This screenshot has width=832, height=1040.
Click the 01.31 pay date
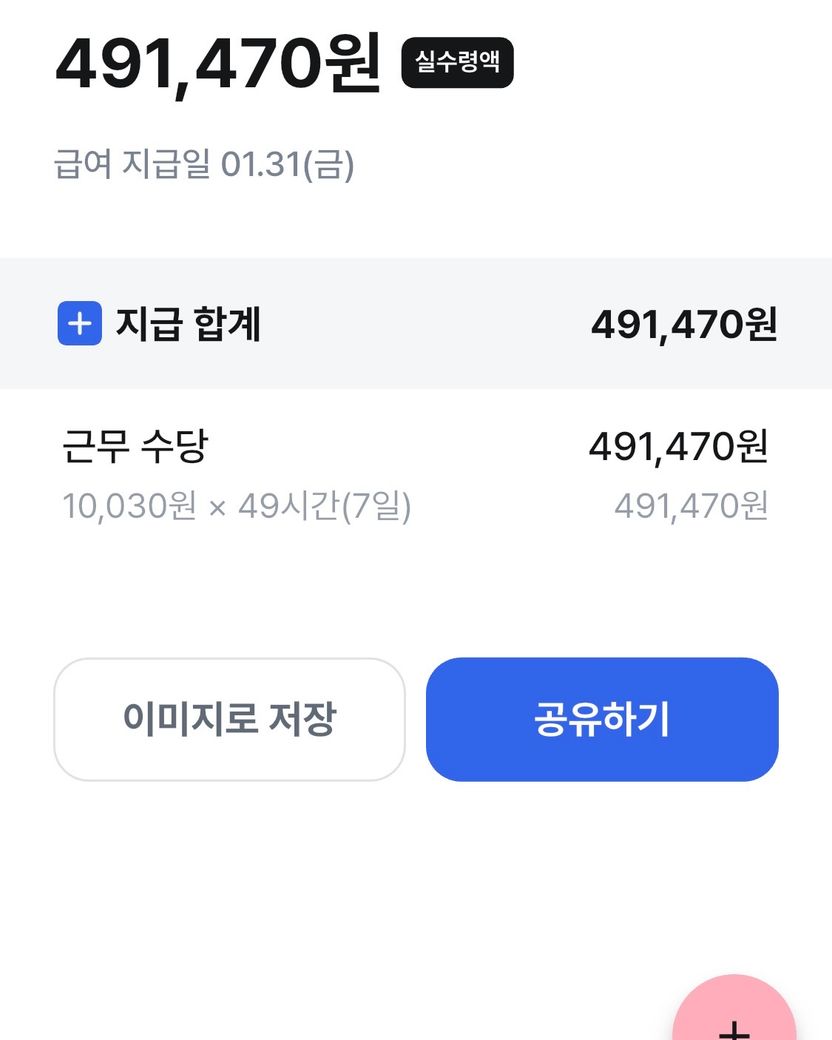[260, 164]
